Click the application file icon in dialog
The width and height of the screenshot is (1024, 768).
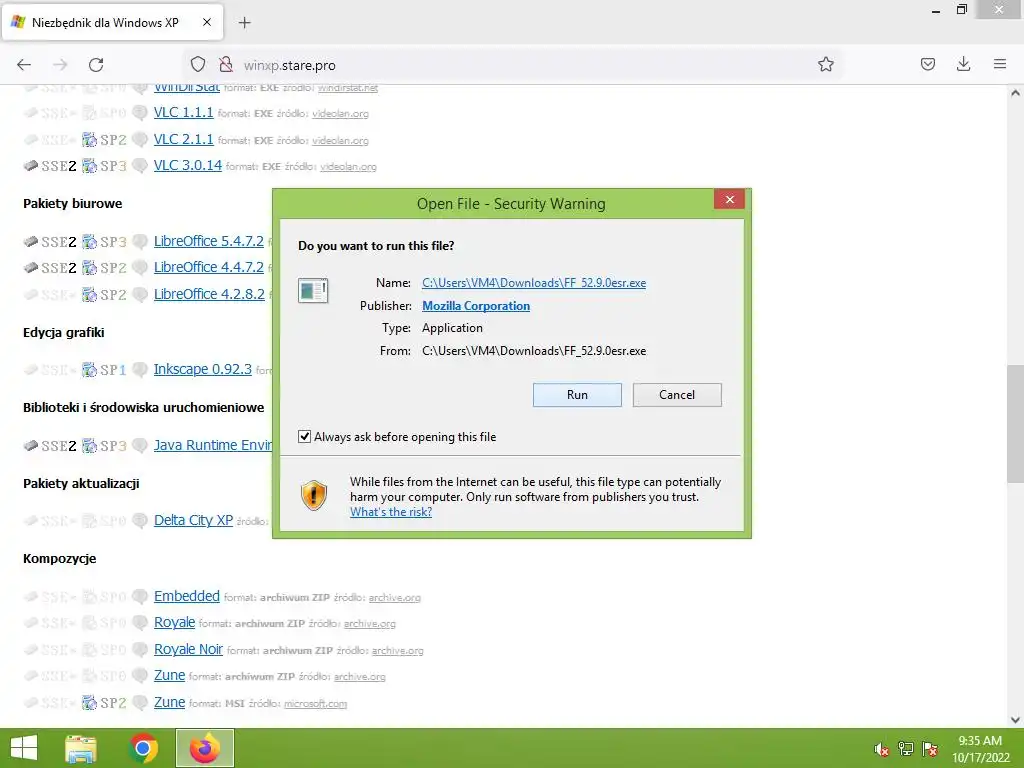(313, 290)
